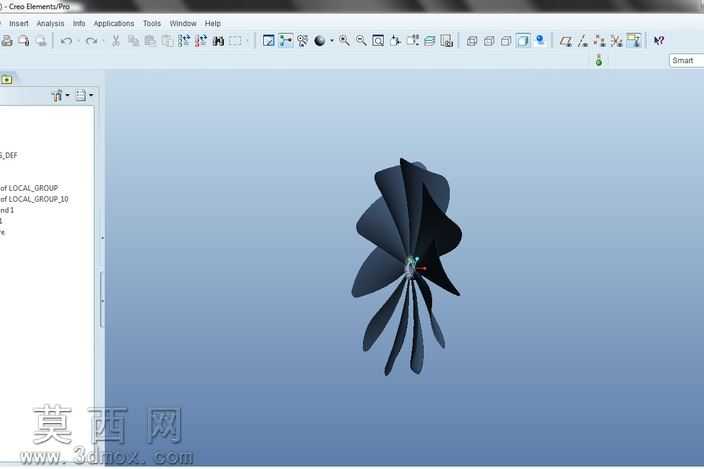
Task: Toggle the Sketch view window icon
Action: tap(268, 41)
